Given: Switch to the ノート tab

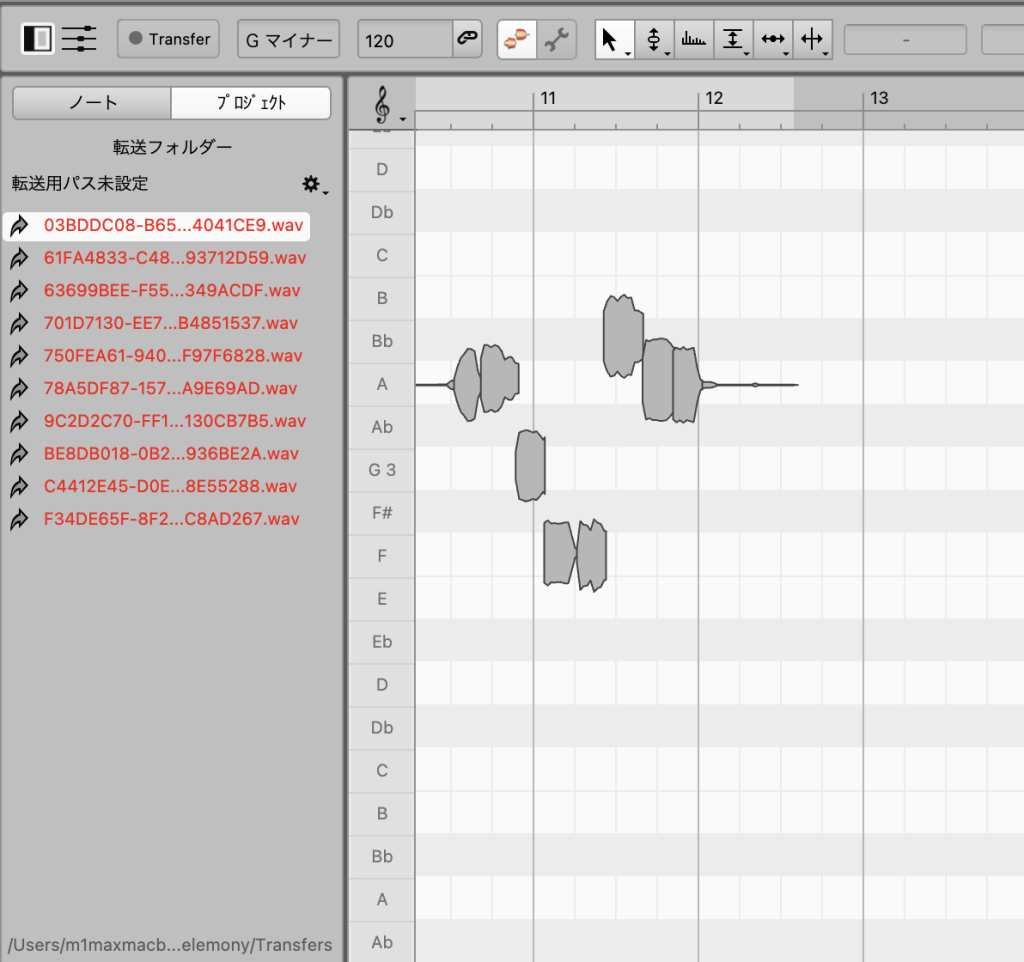Looking at the screenshot, I should 92,102.
